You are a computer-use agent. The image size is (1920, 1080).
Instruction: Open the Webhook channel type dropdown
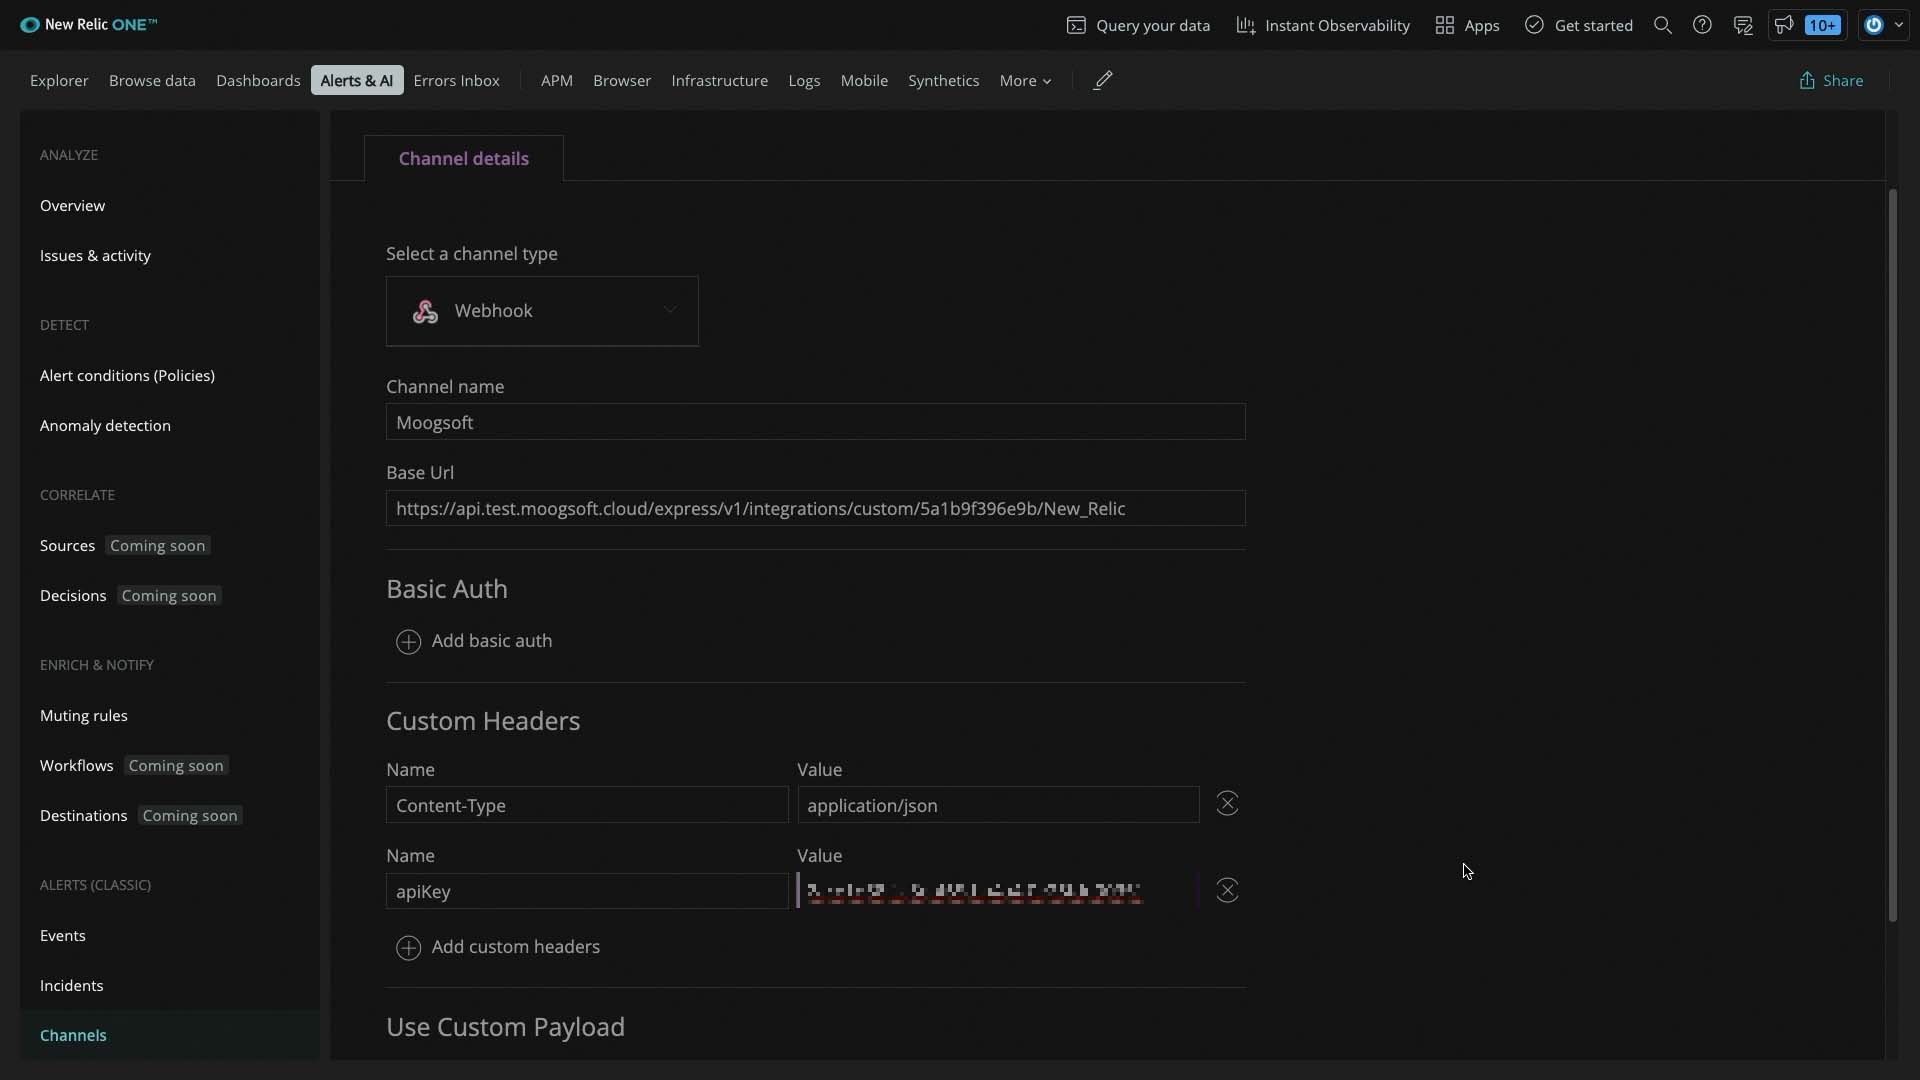point(542,311)
